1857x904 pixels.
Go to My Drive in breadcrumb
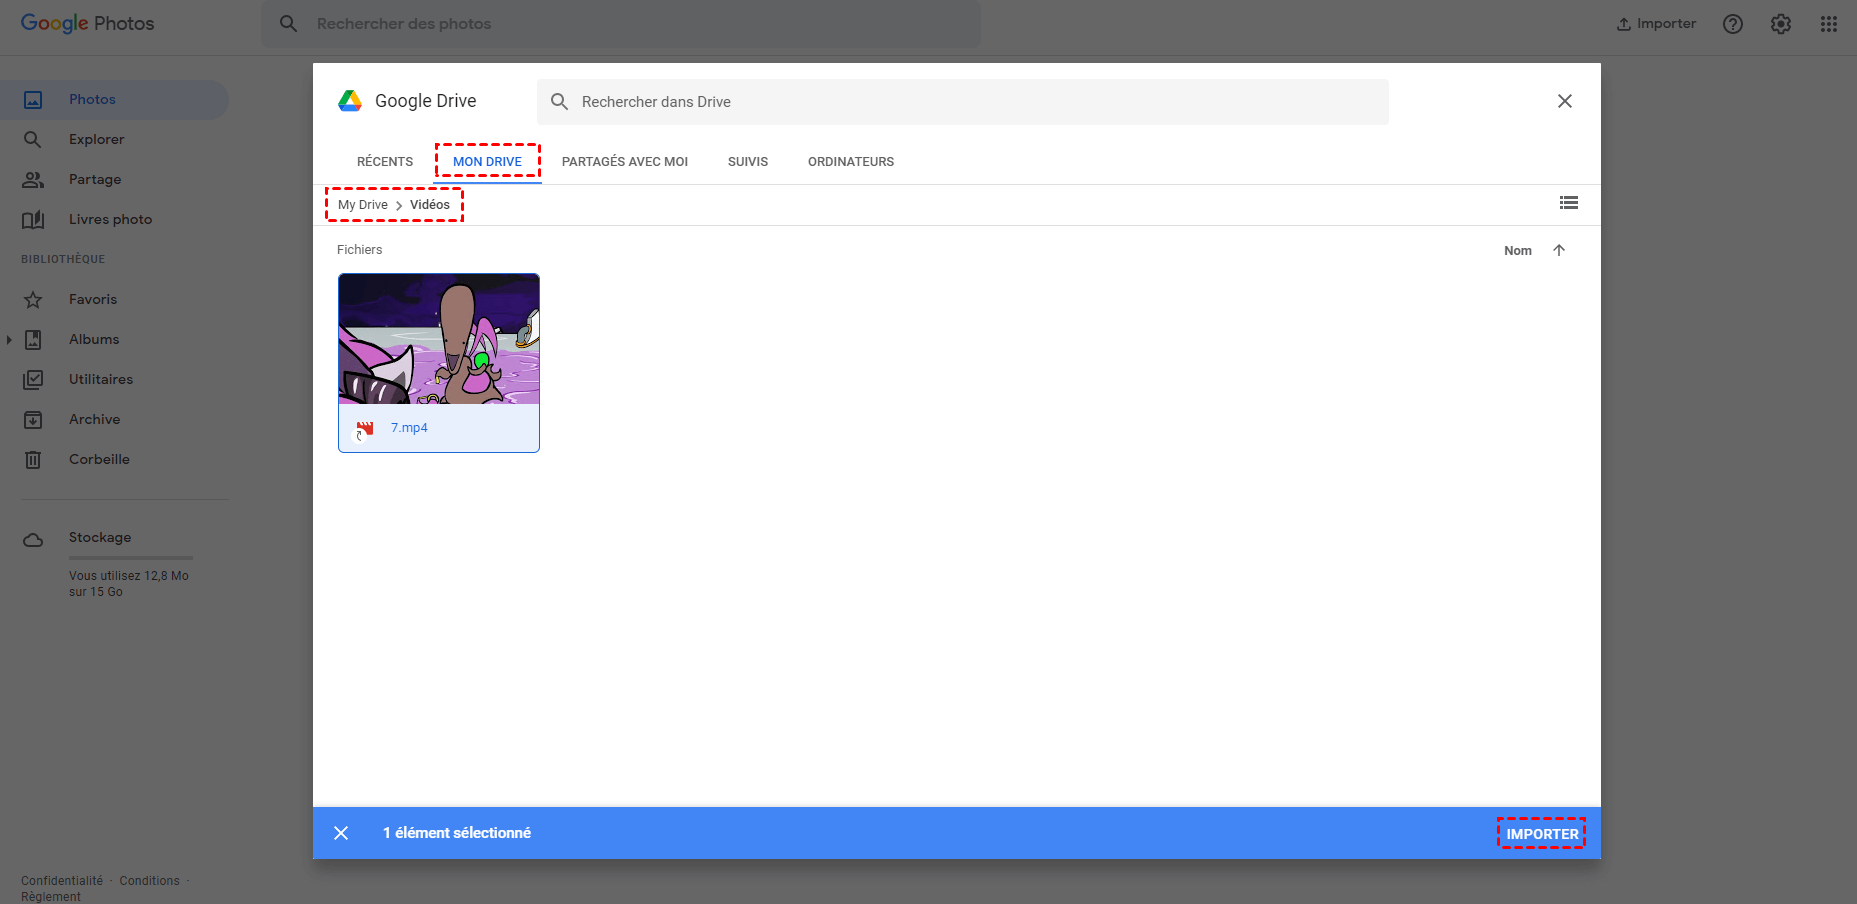(x=363, y=205)
